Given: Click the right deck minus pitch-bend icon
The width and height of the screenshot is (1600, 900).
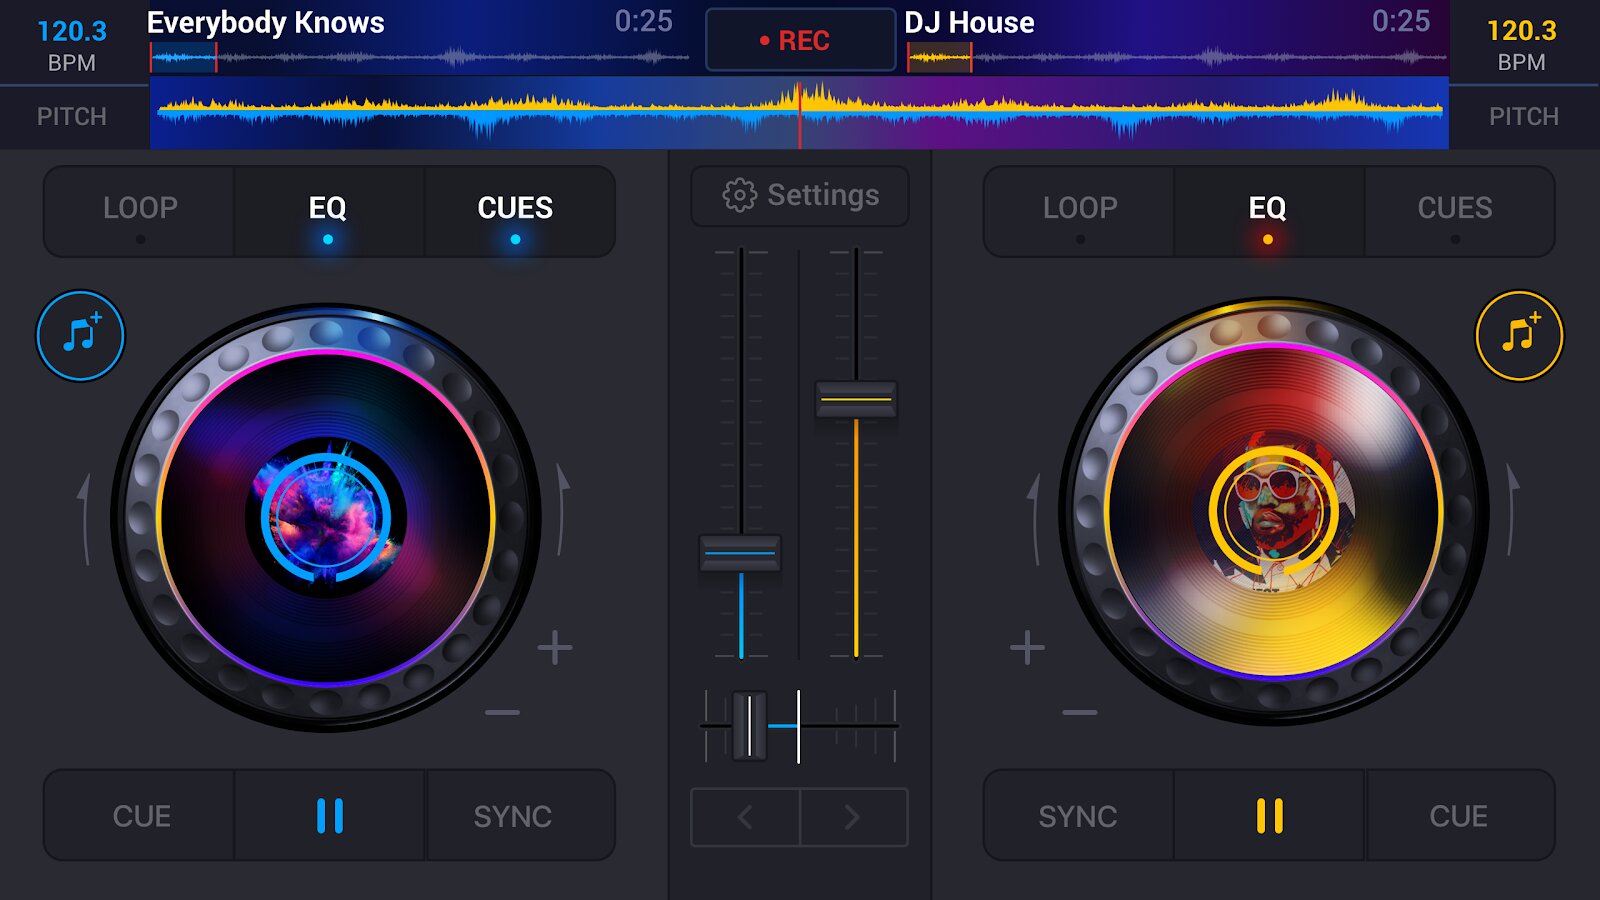Looking at the screenshot, I should point(1080,712).
